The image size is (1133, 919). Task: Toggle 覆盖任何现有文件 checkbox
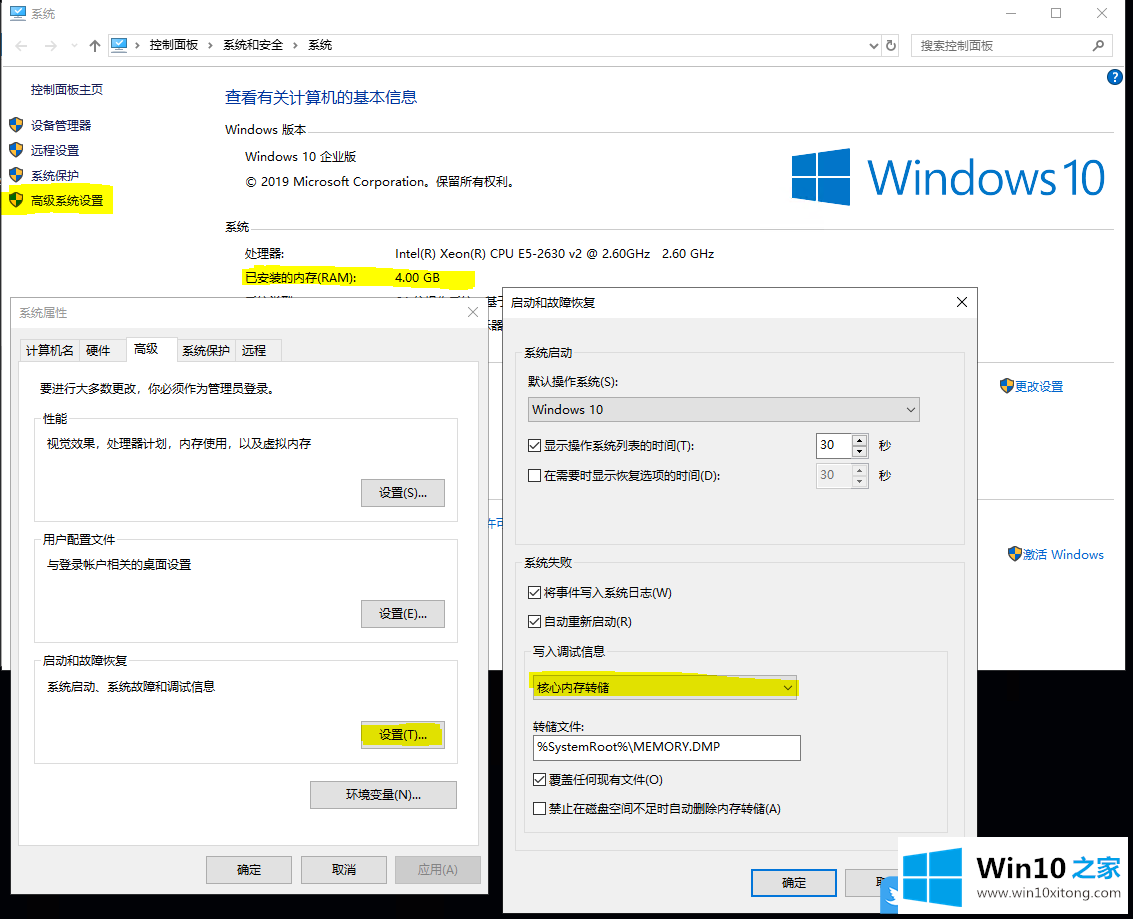click(x=539, y=780)
